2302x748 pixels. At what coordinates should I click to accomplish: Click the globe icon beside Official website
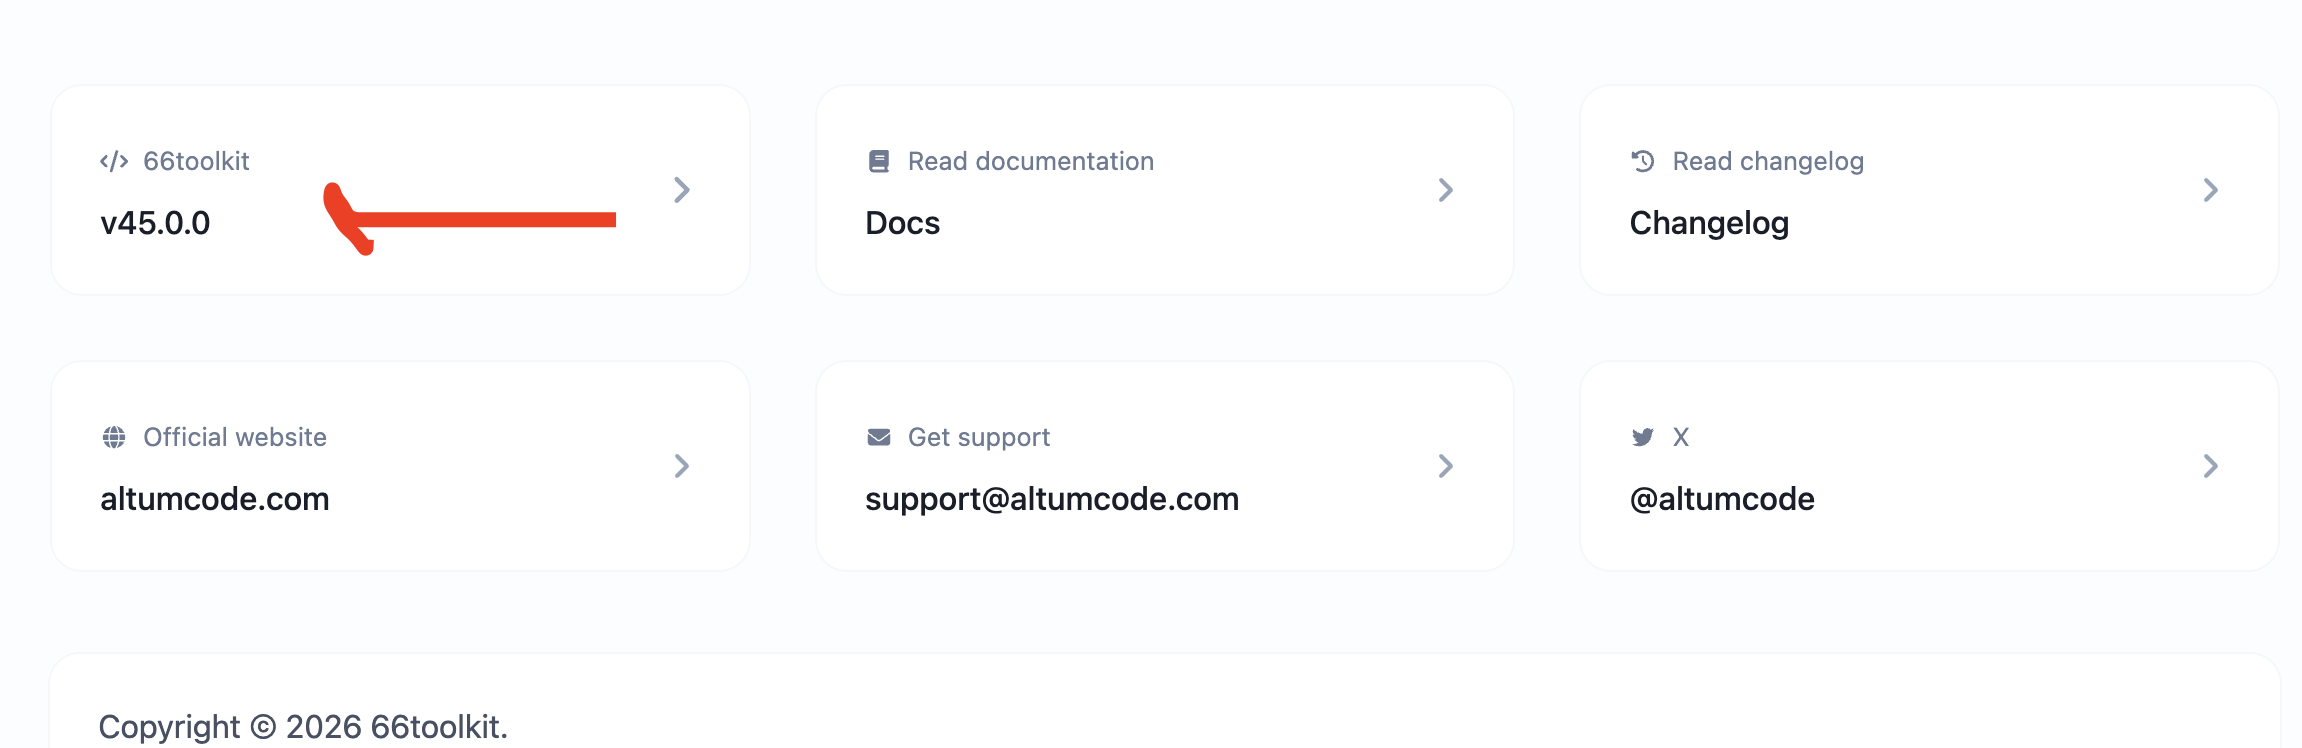point(114,437)
